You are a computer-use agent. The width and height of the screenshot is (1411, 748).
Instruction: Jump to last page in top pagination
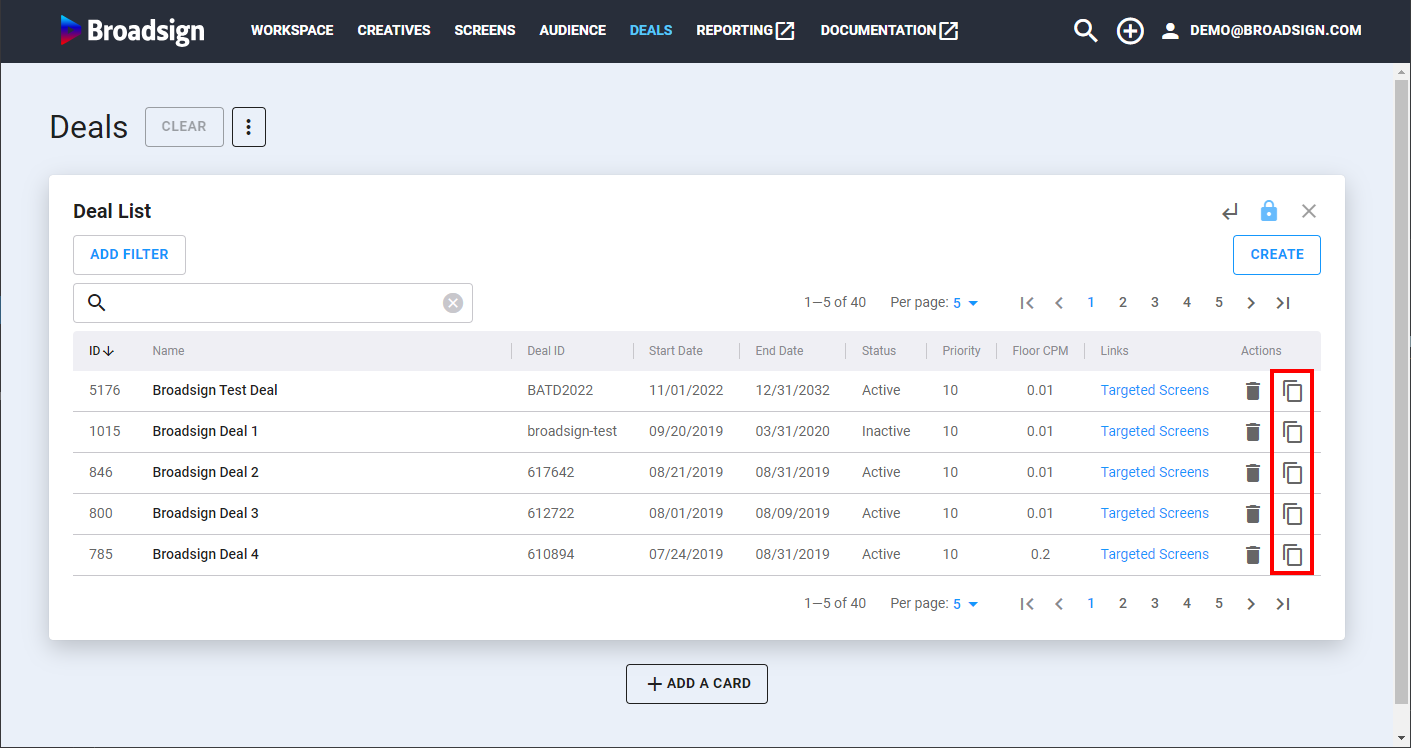1283,303
